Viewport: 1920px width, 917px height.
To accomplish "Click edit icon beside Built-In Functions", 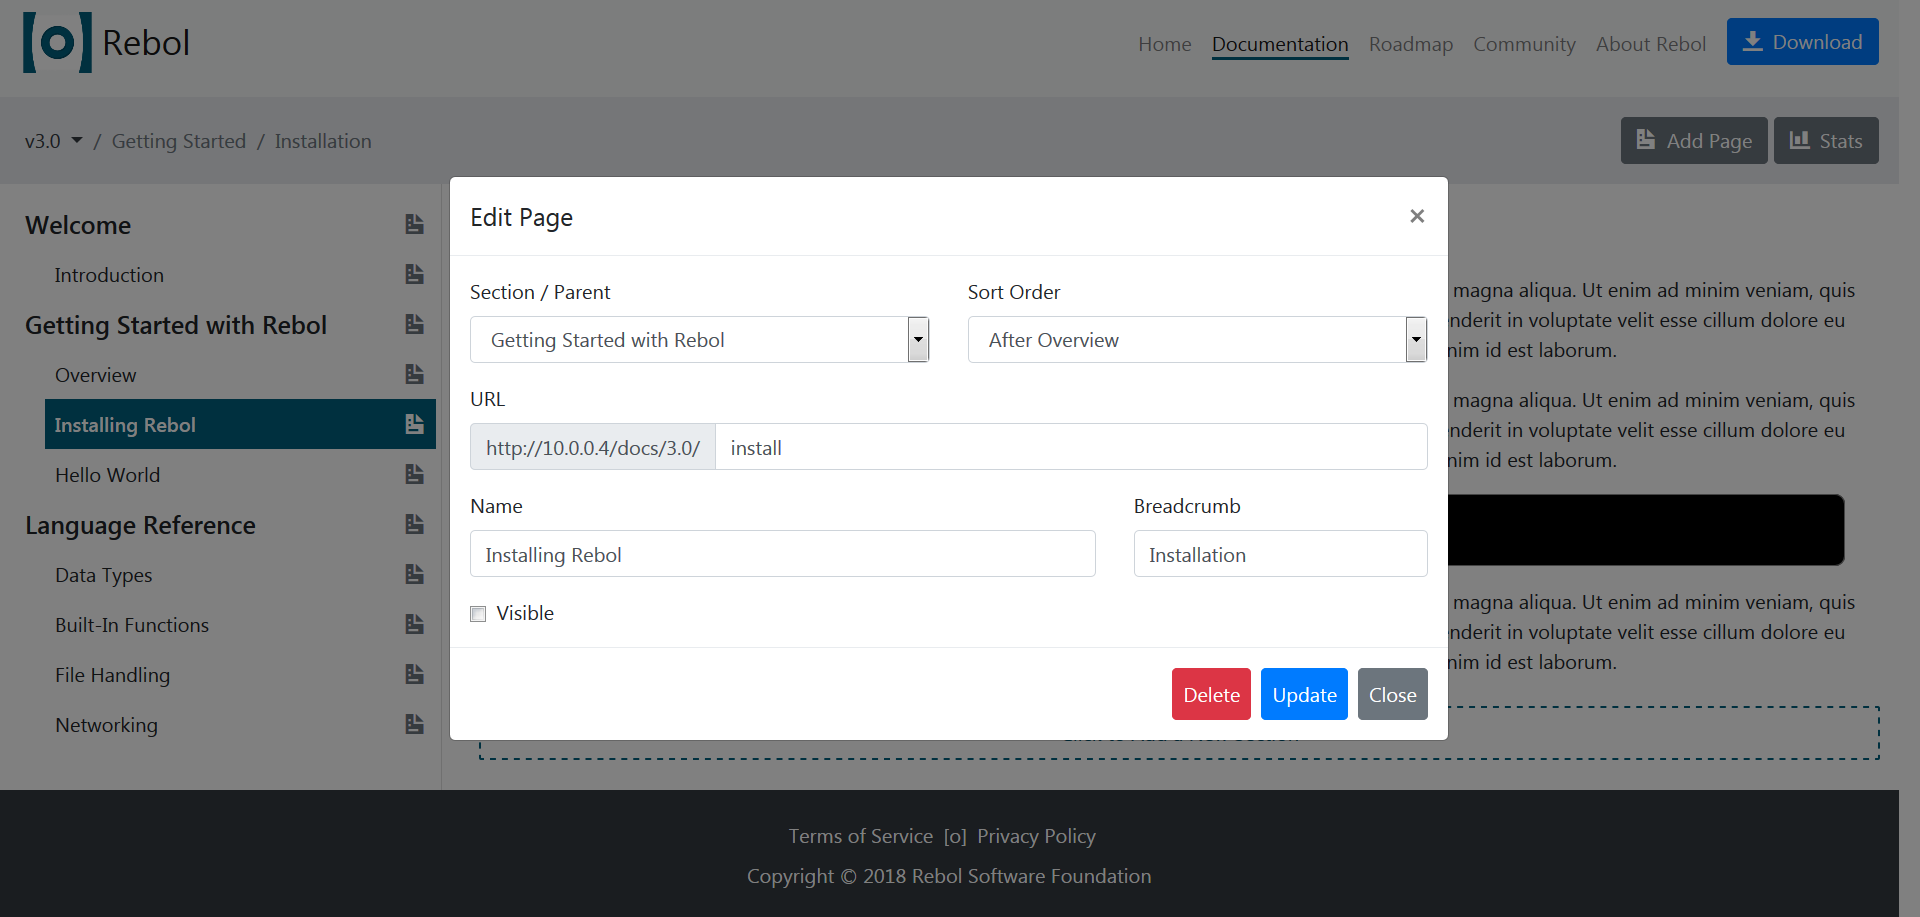I will click(414, 624).
